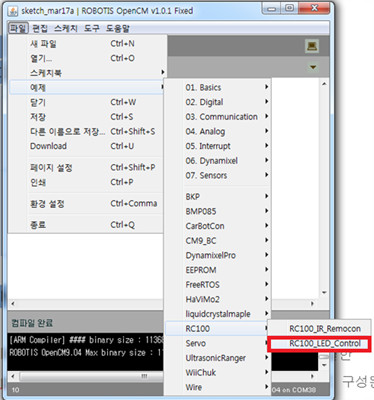Image resolution: width=374 pixels, height=400 pixels.
Task: Open the 도구 menu
Action: click(92, 28)
